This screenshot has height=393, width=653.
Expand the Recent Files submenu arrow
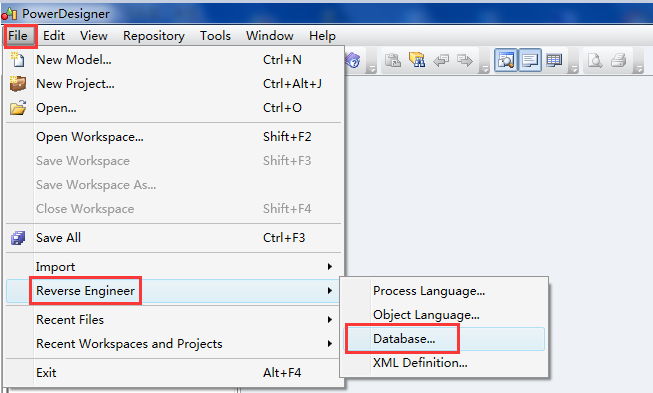coord(329,320)
